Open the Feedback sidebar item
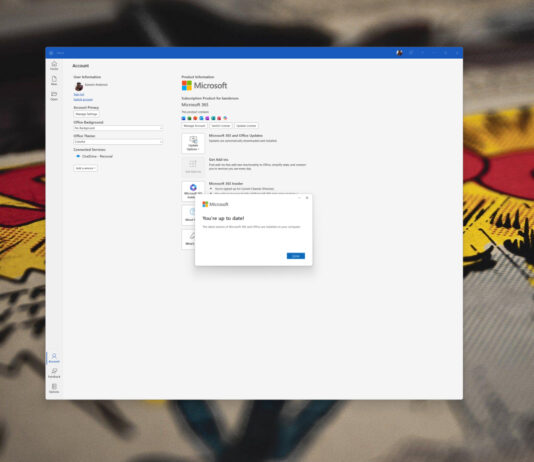 54,373
